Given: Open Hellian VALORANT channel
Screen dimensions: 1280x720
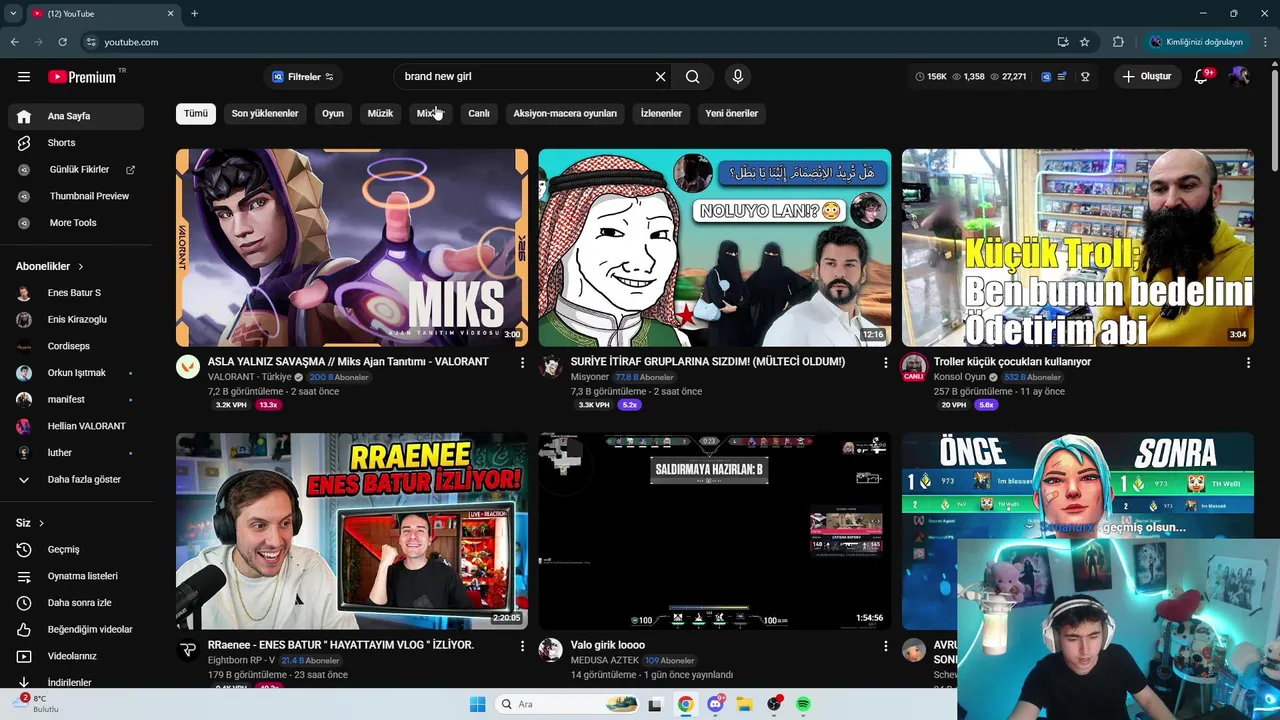Looking at the screenshot, I should pos(76,426).
